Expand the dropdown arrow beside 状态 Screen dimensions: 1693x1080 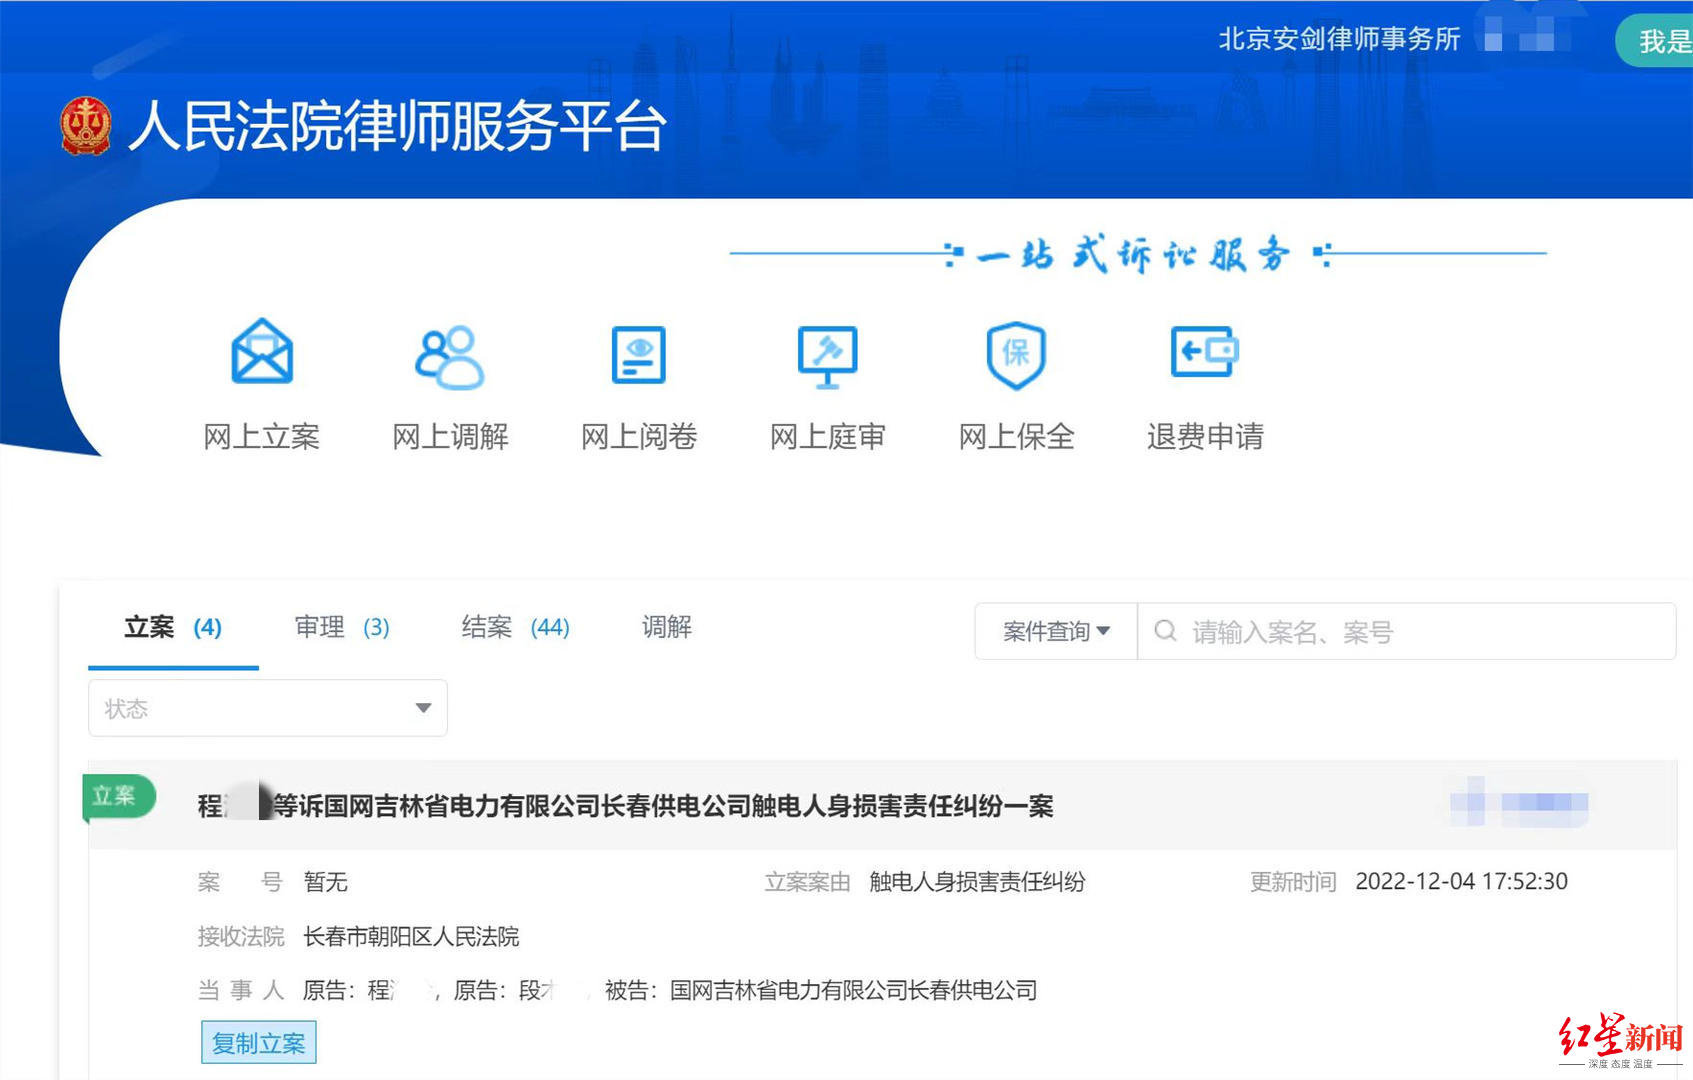pos(423,708)
